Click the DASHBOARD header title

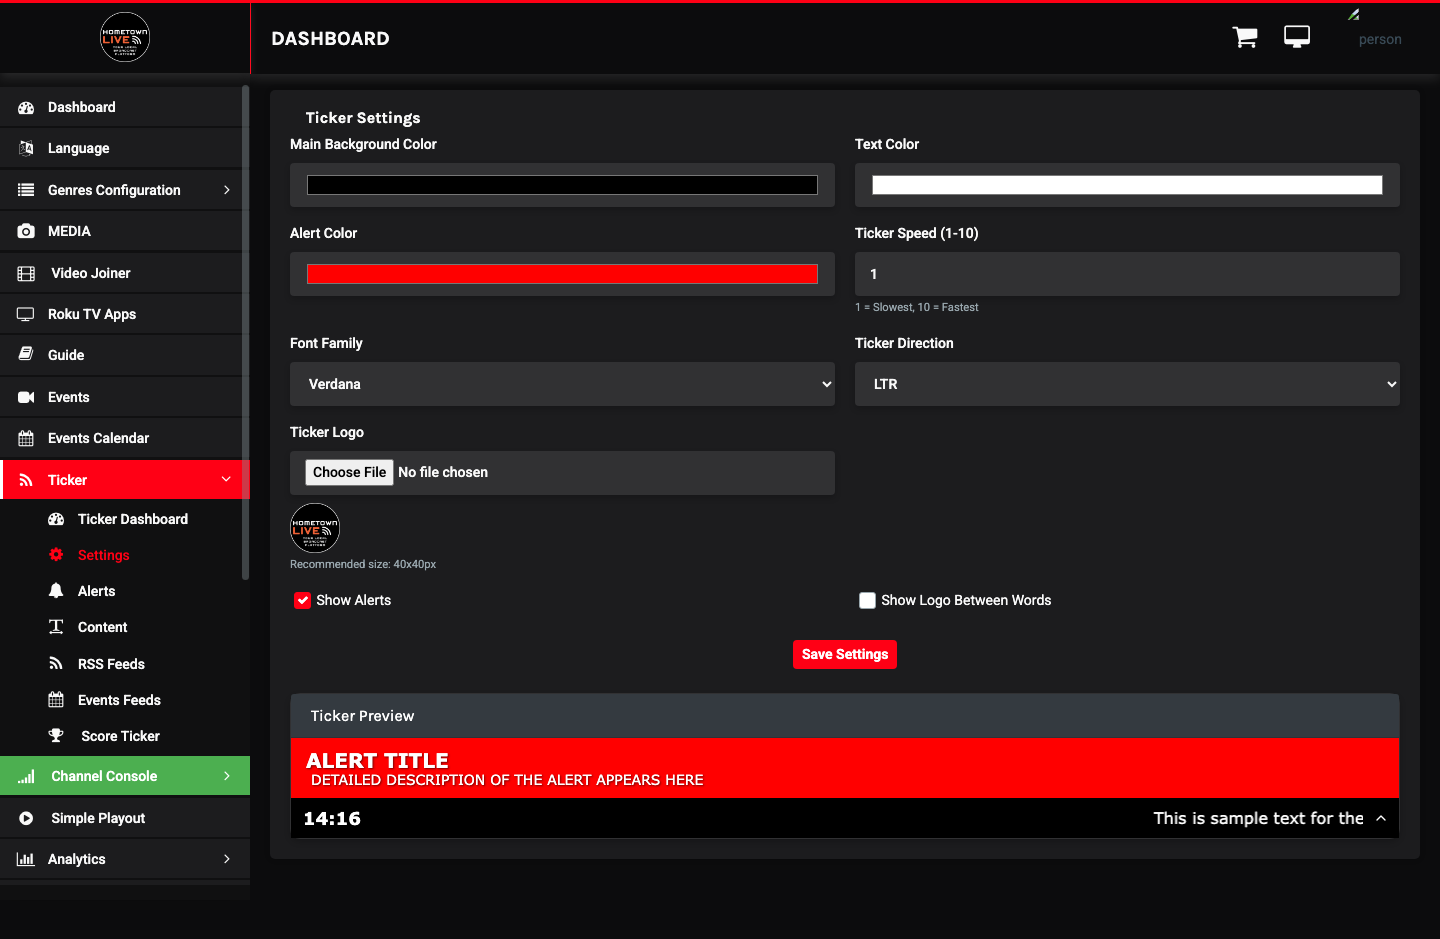coord(331,38)
